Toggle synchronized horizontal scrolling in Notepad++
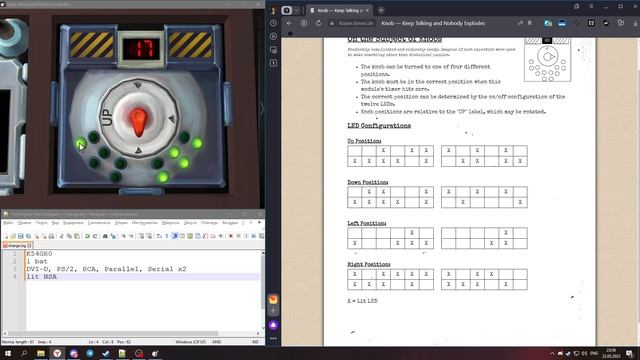Viewport: 640px width, 360px height. point(149,236)
